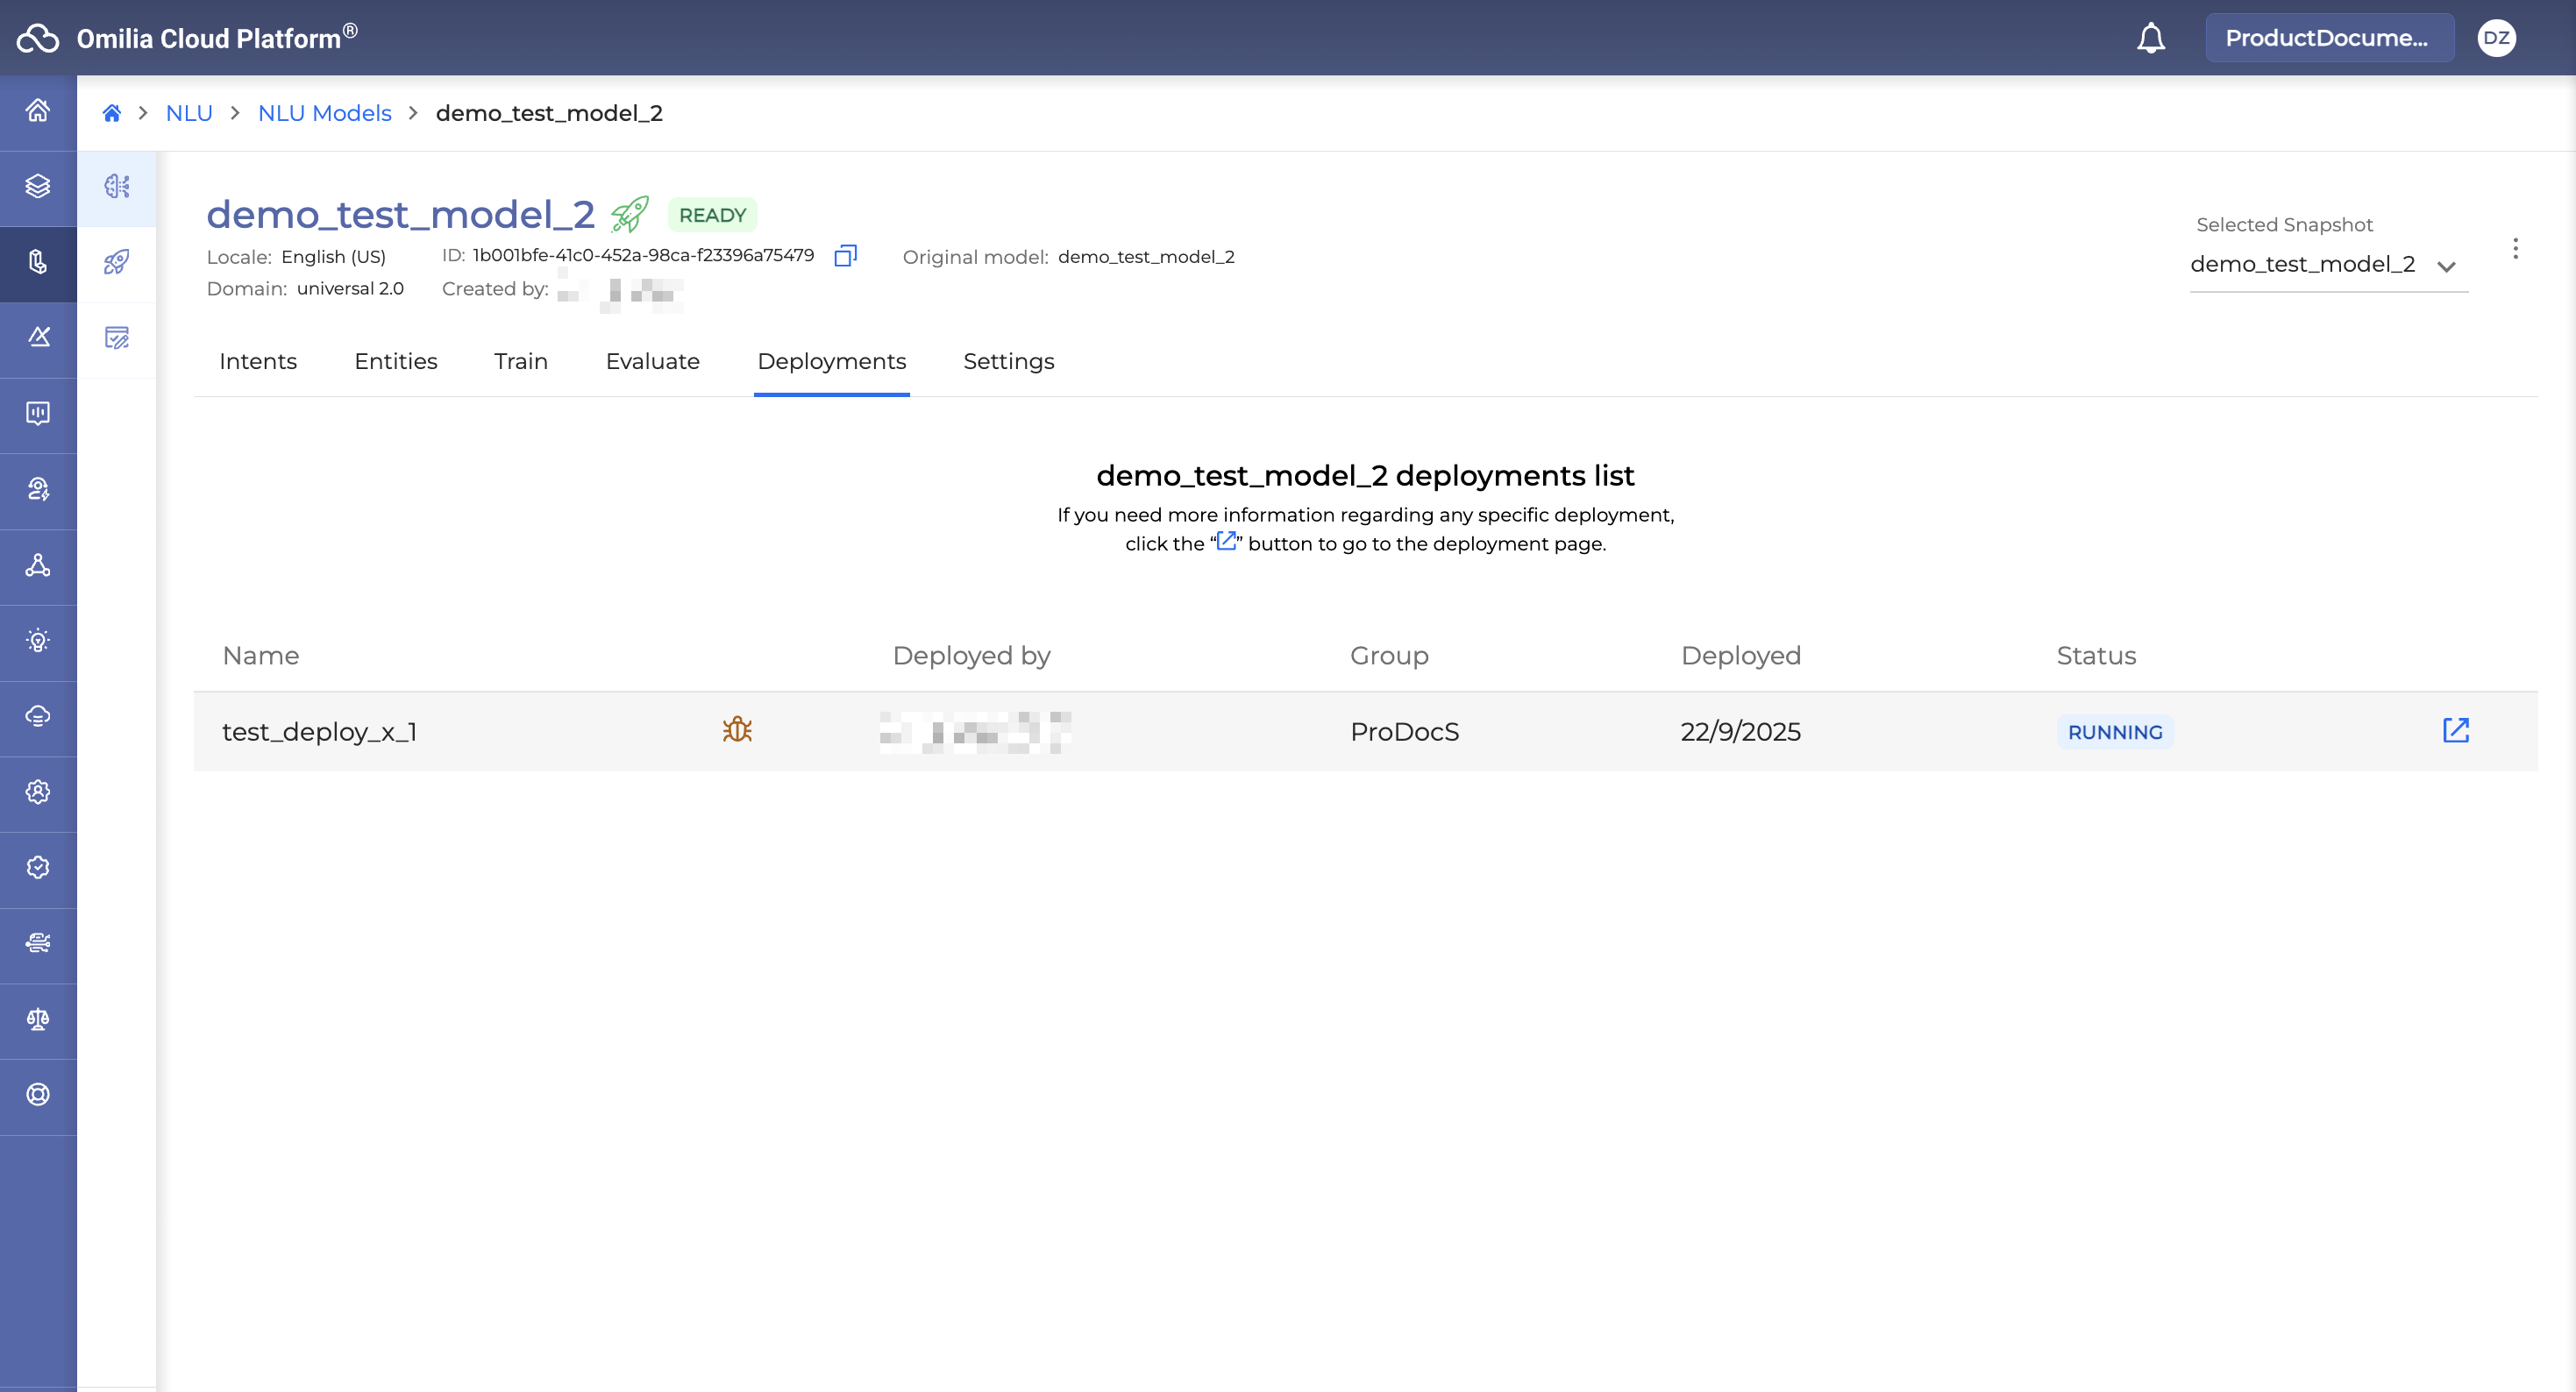Open the test_deploy_x_1 deployment page icon

(2455, 731)
